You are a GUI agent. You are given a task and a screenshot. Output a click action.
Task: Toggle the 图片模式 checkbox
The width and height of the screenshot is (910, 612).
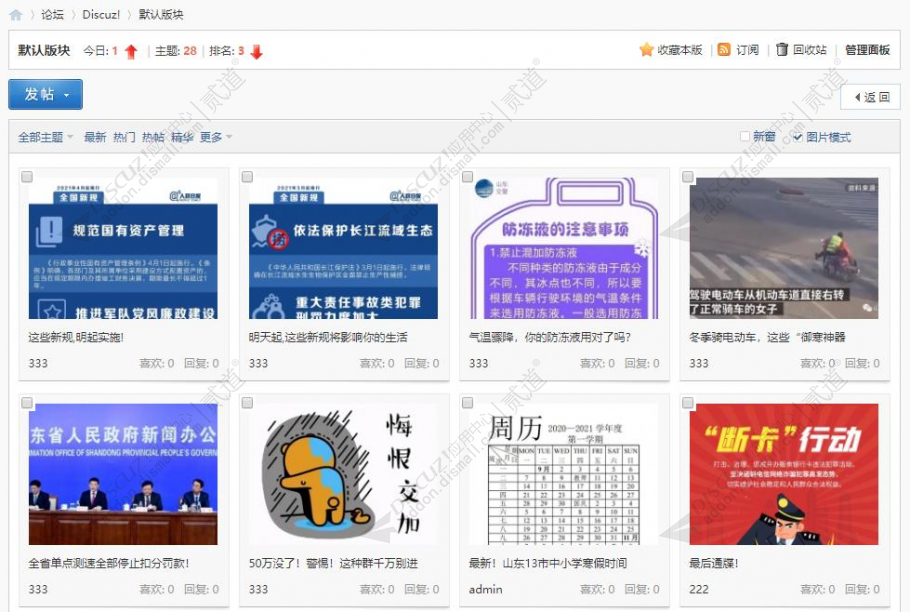(797, 137)
